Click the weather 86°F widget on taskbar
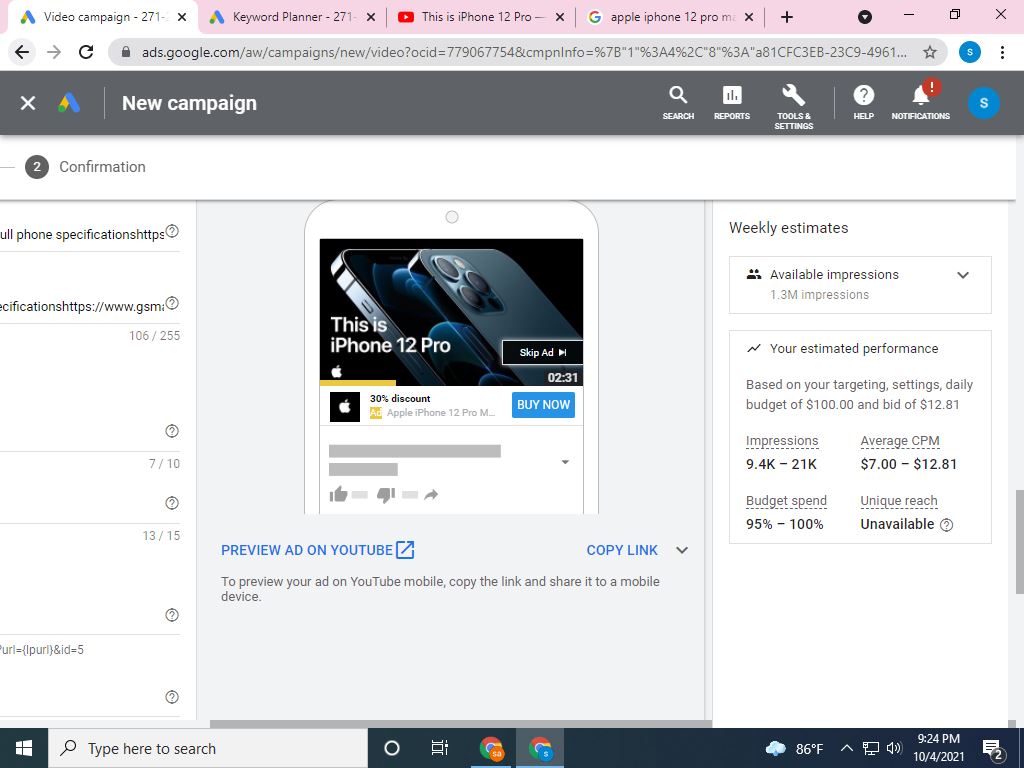 793,748
